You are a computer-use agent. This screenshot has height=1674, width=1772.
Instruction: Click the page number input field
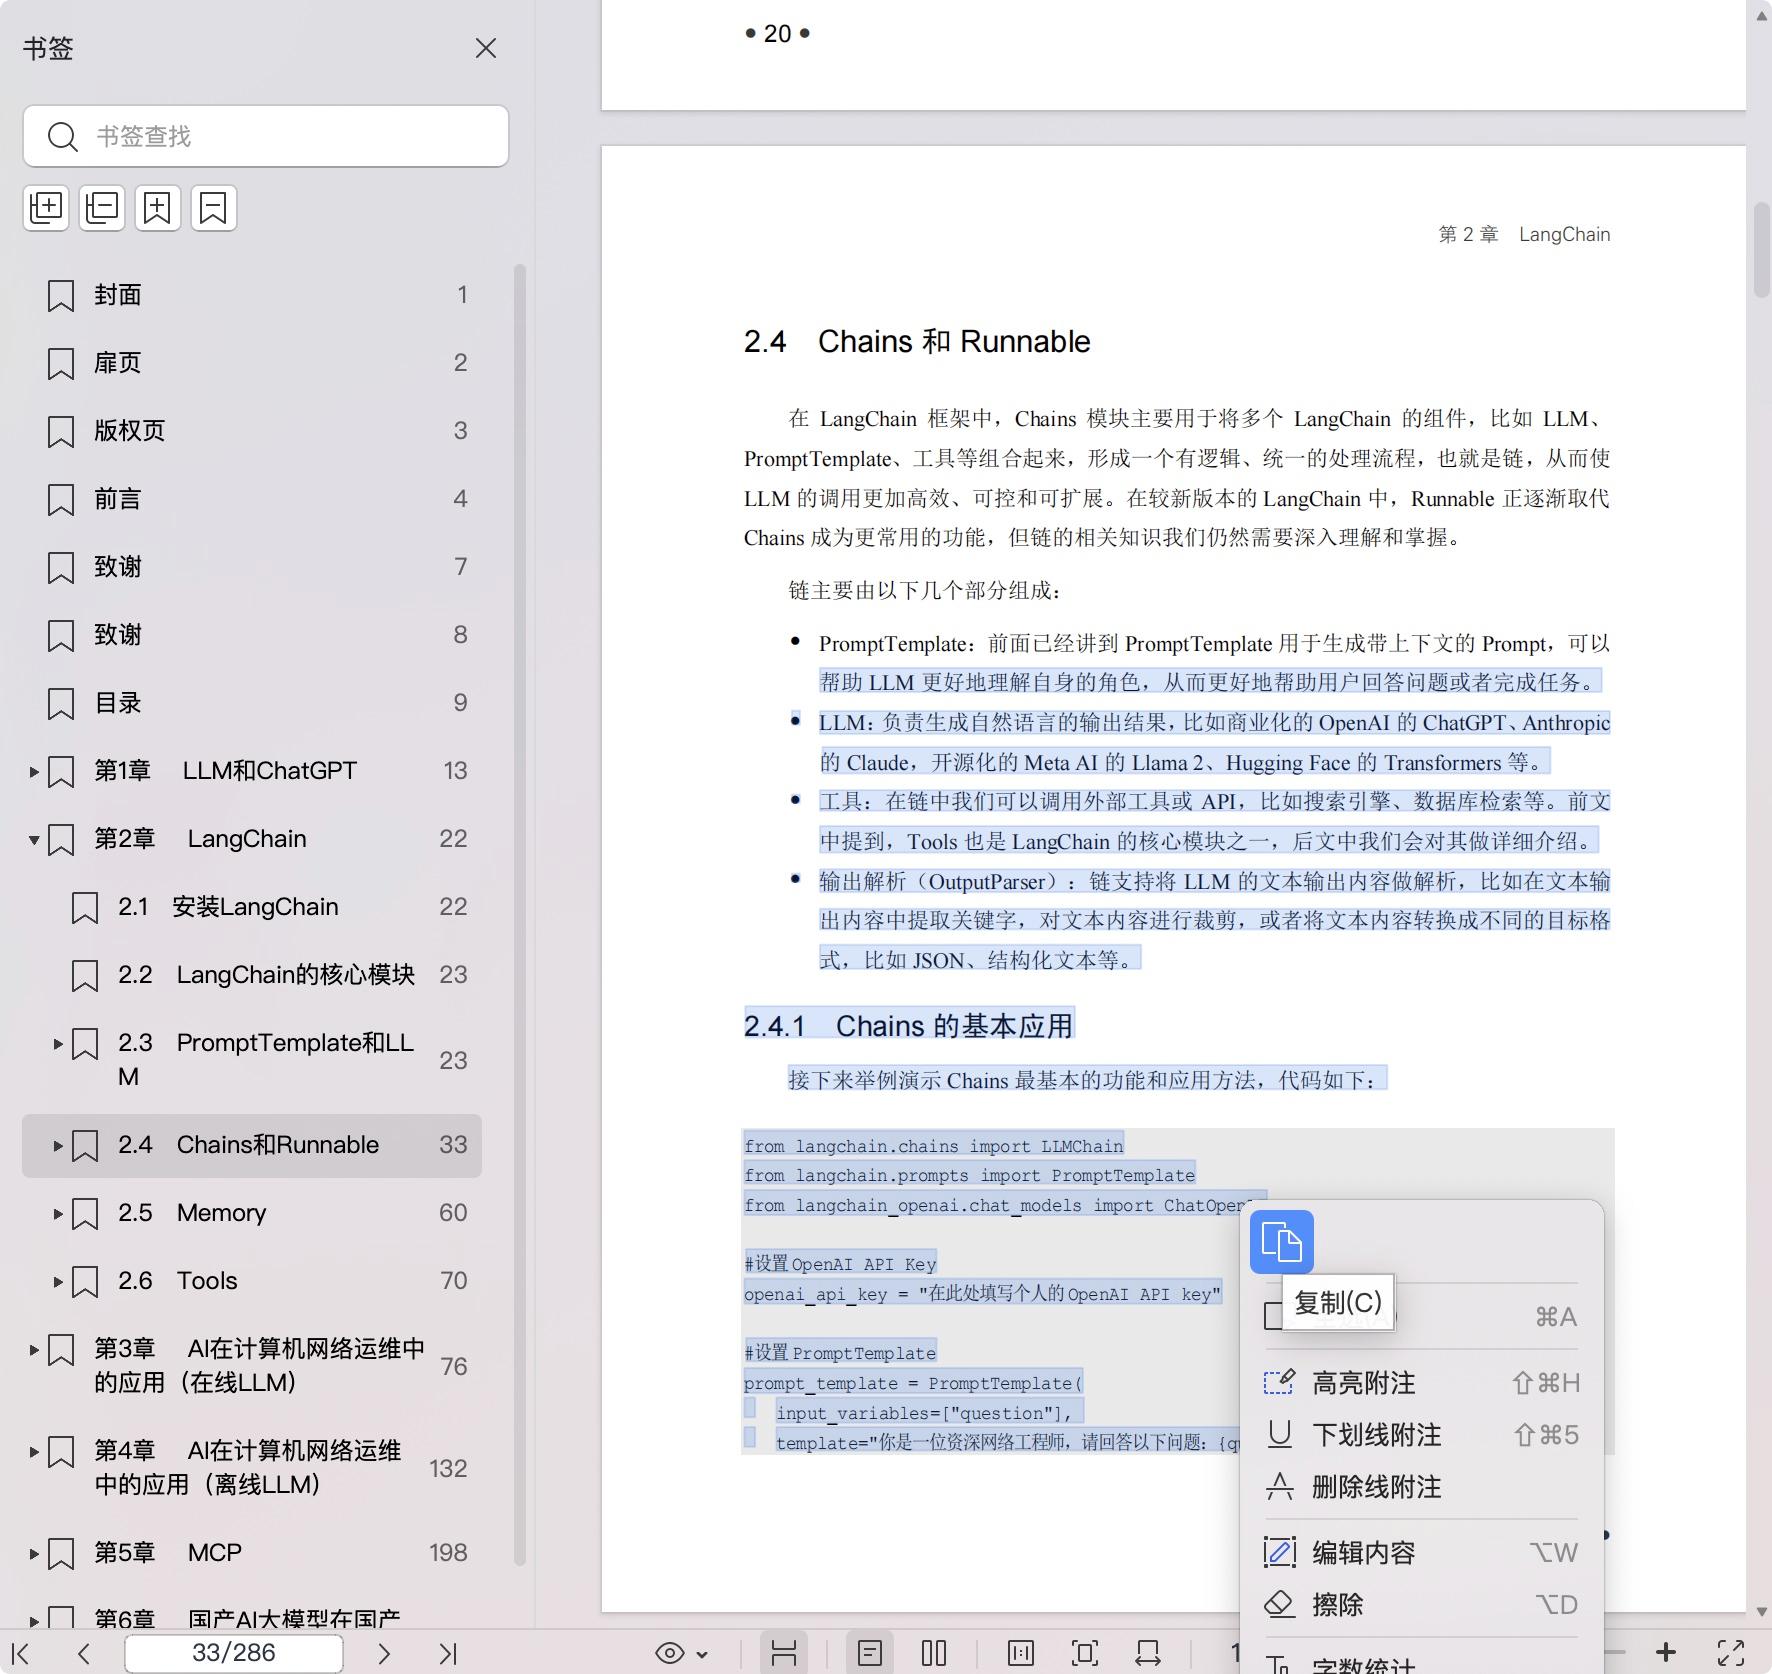click(233, 1652)
